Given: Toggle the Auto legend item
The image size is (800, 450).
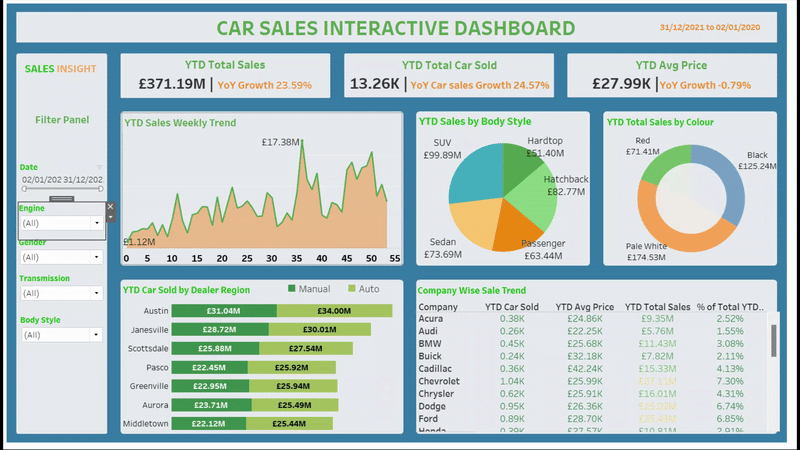Looking at the screenshot, I should tap(361, 289).
